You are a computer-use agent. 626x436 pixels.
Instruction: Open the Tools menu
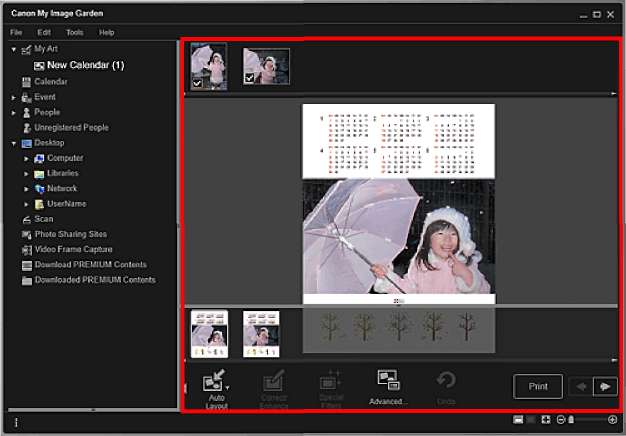75,32
